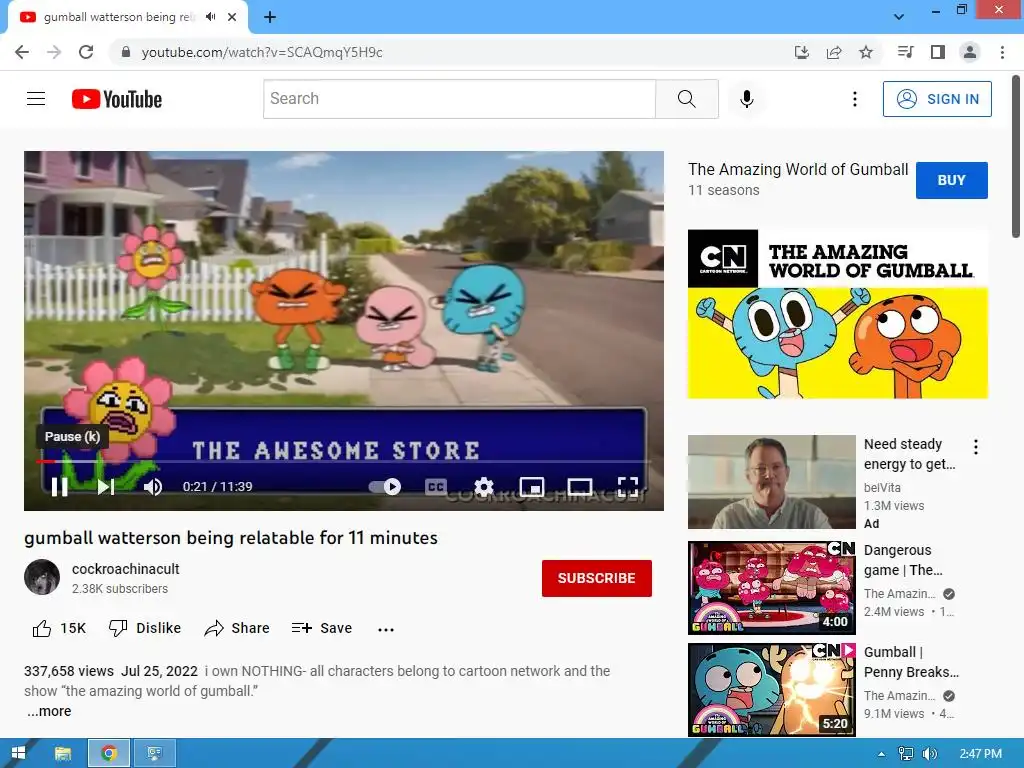This screenshot has height=768, width=1024.
Task: Click SIGN IN button
Action: pyautogui.click(x=937, y=99)
